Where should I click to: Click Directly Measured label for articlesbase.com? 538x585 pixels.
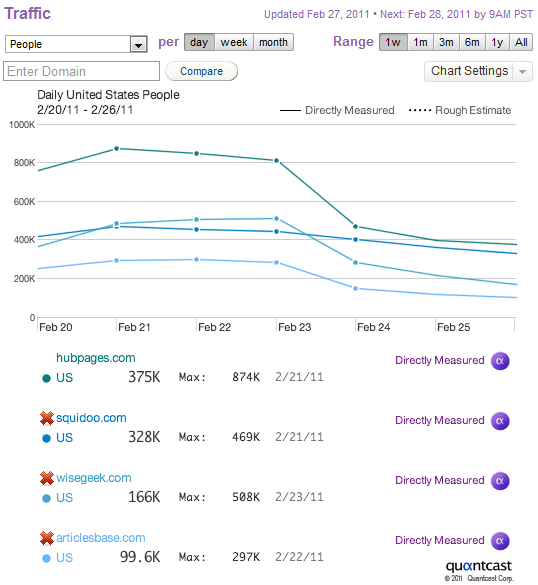click(440, 541)
